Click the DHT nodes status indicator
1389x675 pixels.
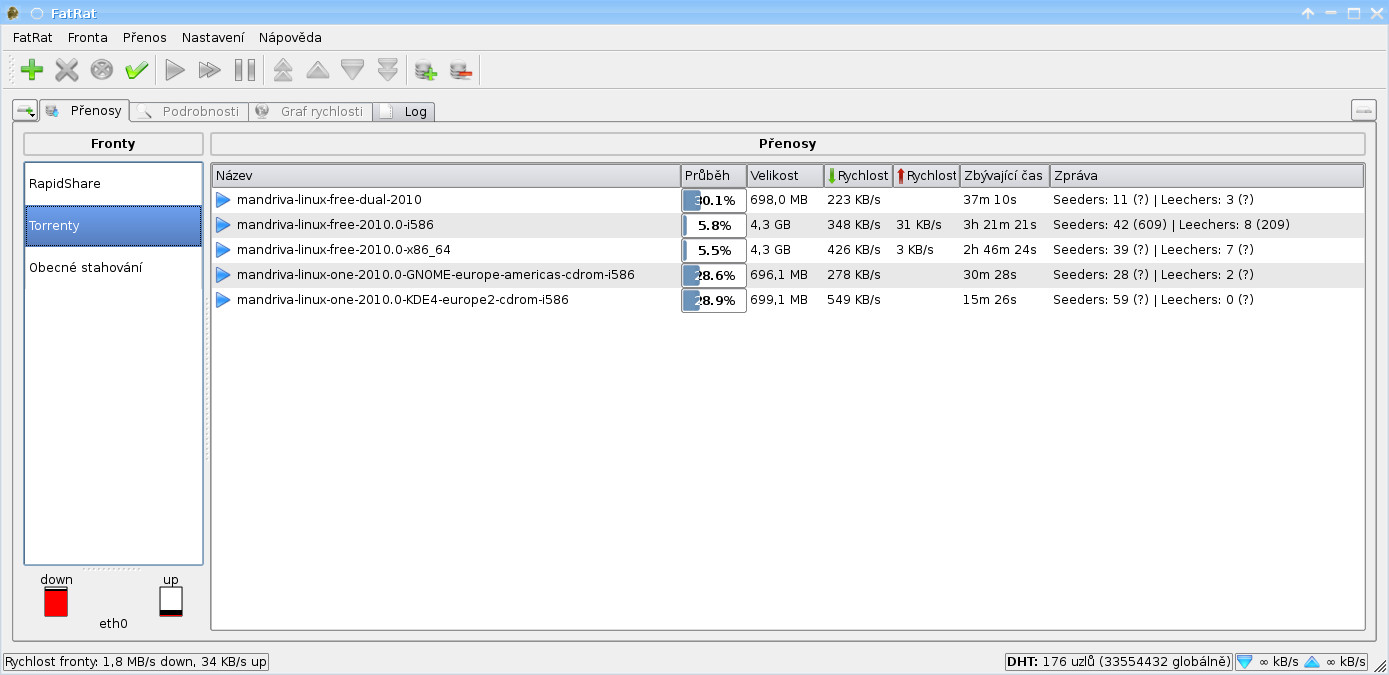pyautogui.click(x=1118, y=662)
